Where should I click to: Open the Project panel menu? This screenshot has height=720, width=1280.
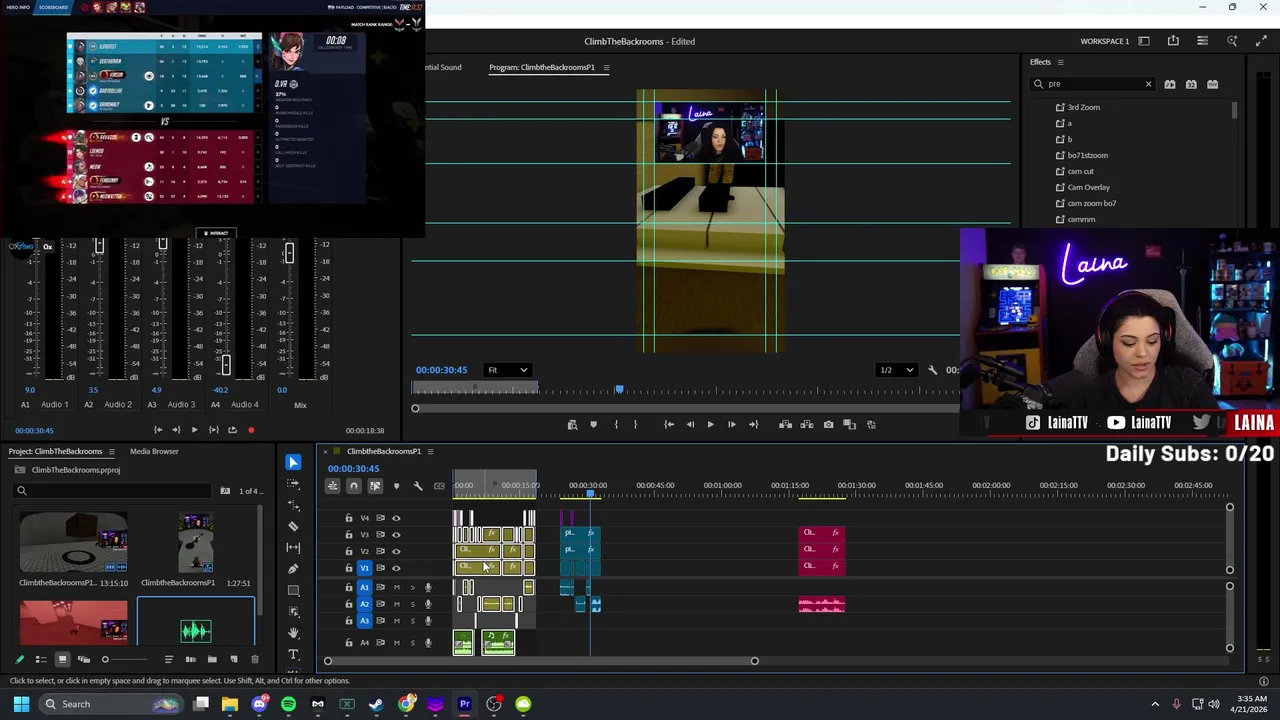111,452
